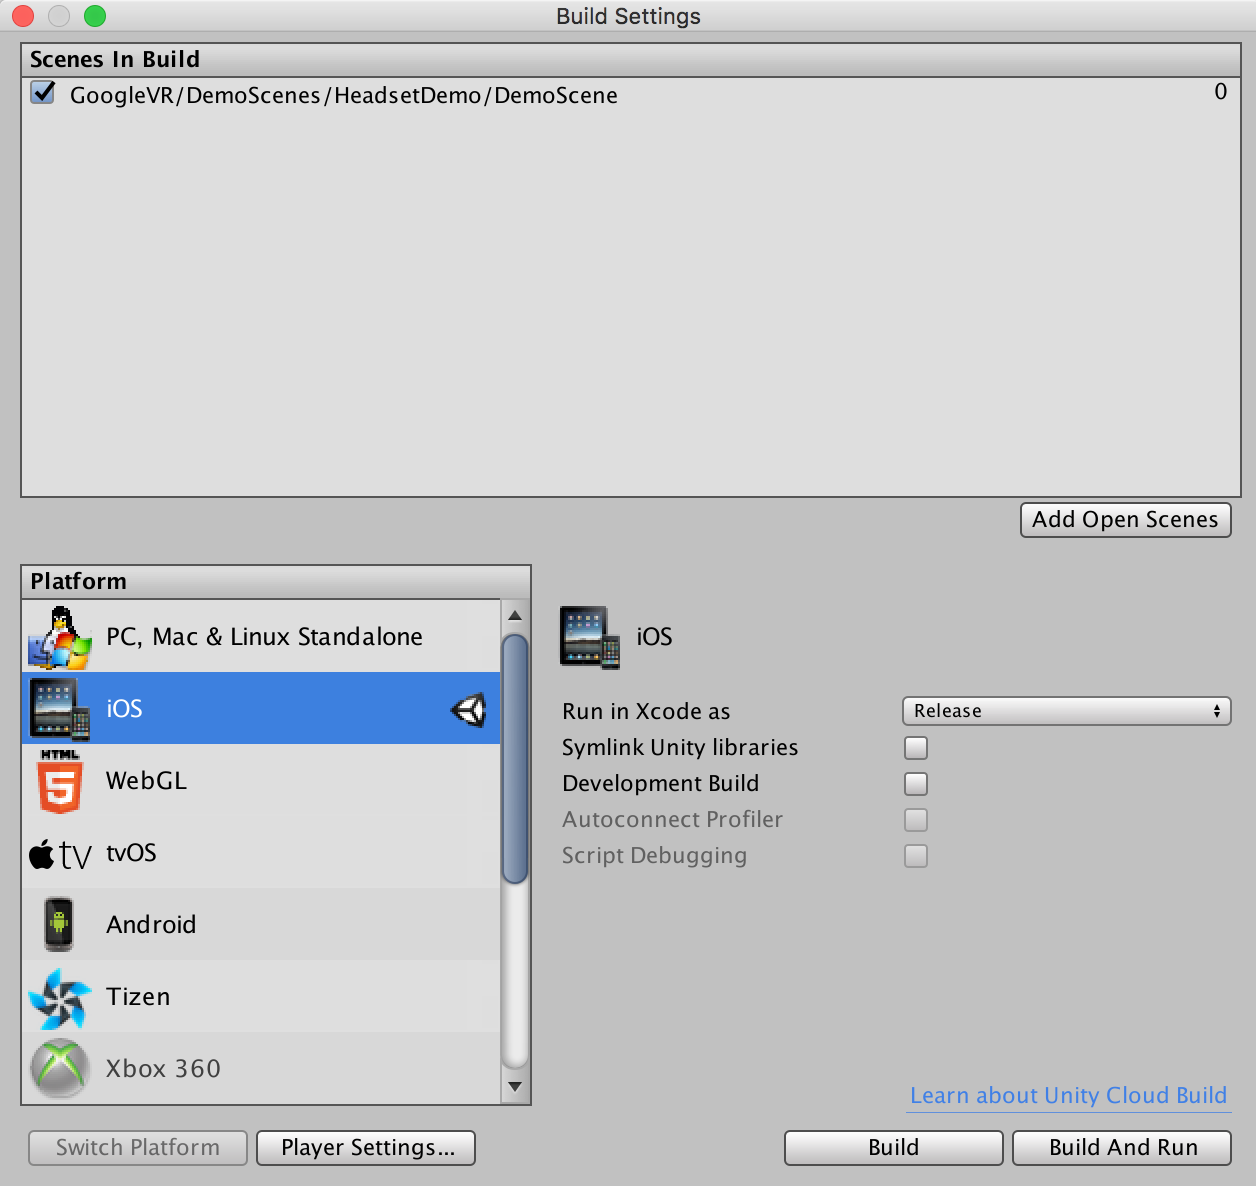Screen dimensions: 1256x1186
Task: Select the Android platform
Action: click(261, 924)
